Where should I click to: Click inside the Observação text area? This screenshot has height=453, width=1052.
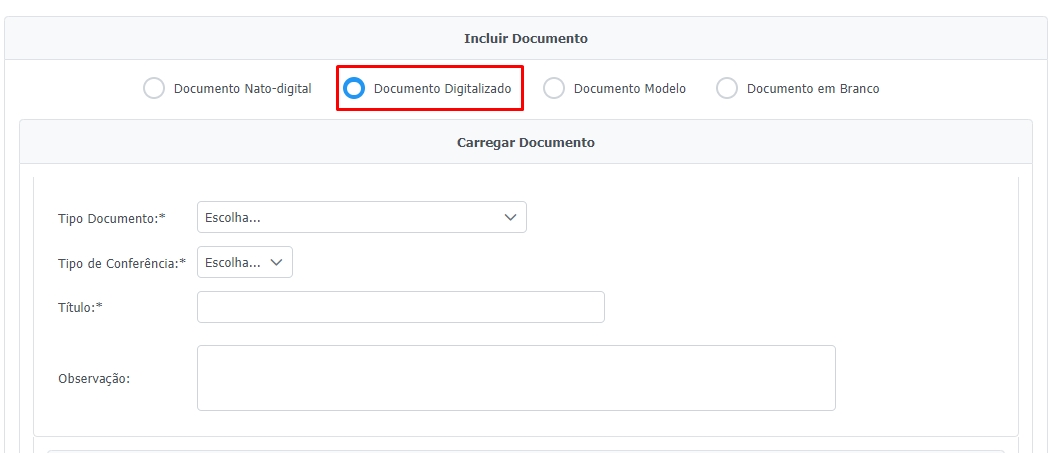pyautogui.click(x=515, y=378)
